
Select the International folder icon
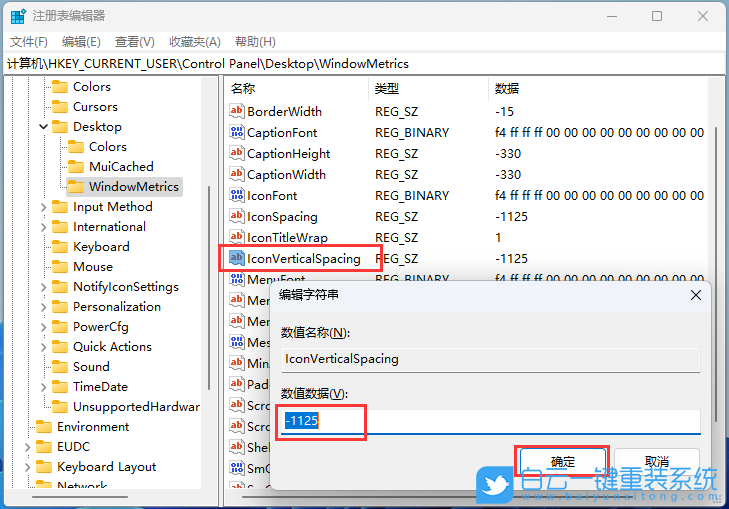pos(60,227)
